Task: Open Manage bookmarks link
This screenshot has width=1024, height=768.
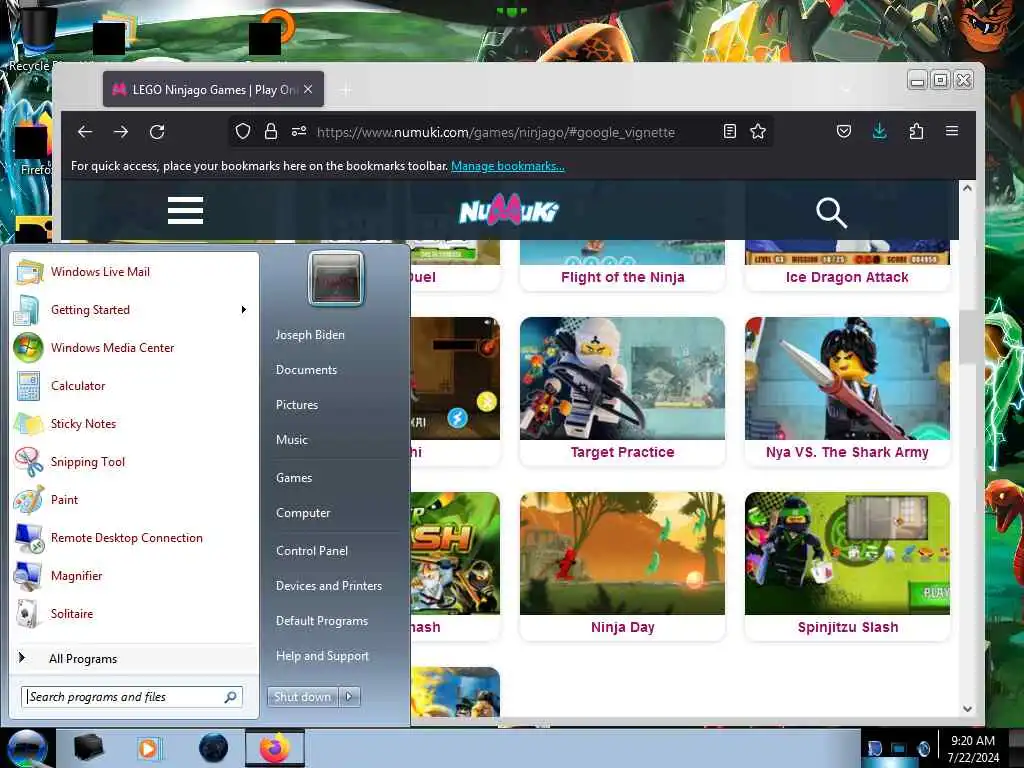Action: (507, 166)
